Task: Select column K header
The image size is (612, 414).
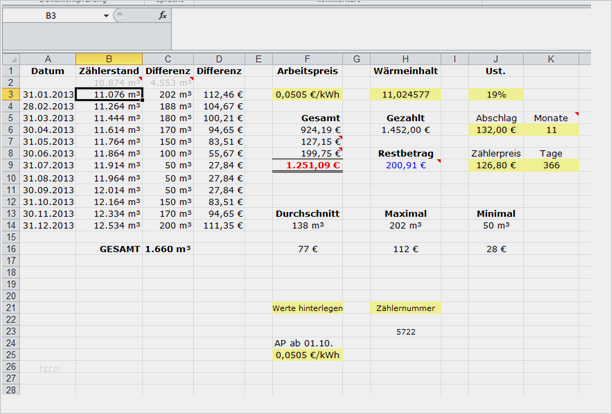Action: [551, 59]
